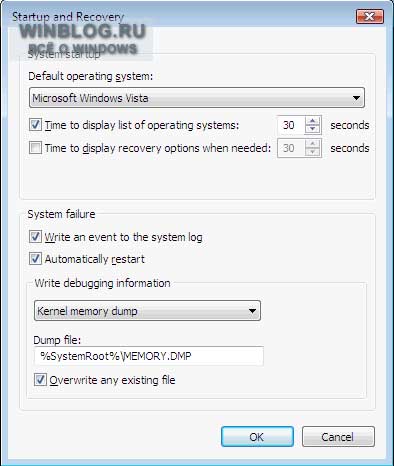Image resolution: width=394 pixels, height=466 pixels.
Task: Click the recovery options seconds value field
Action: pos(291,148)
